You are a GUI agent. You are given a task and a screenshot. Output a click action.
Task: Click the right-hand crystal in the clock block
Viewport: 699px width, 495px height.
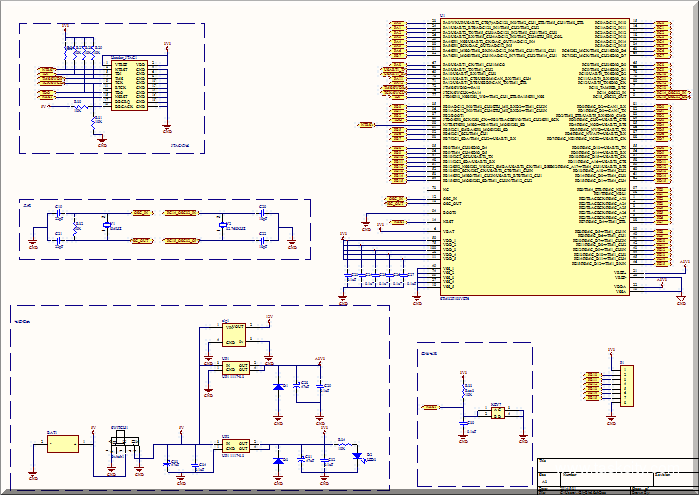tap(223, 226)
